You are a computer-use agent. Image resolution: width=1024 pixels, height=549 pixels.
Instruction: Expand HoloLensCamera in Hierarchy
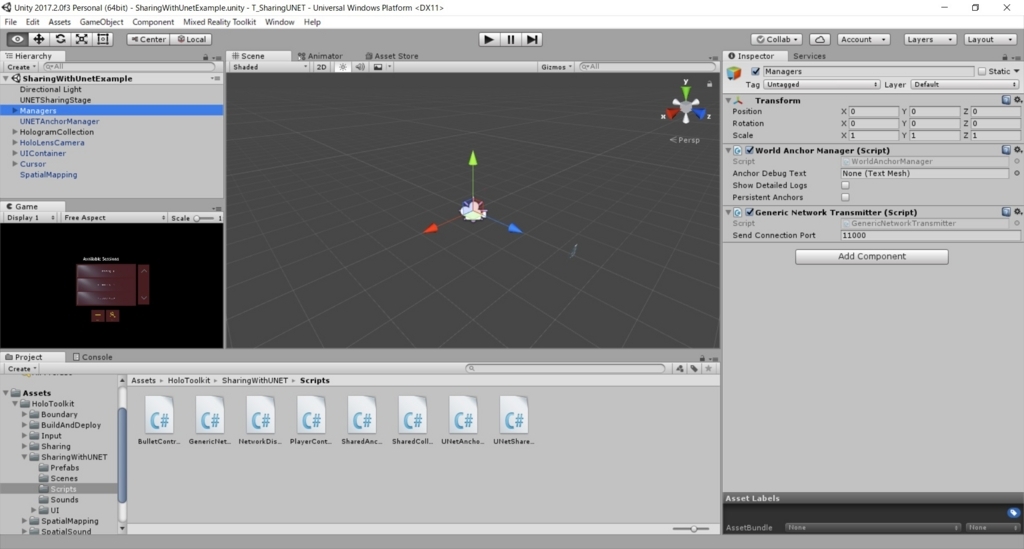(x=14, y=142)
